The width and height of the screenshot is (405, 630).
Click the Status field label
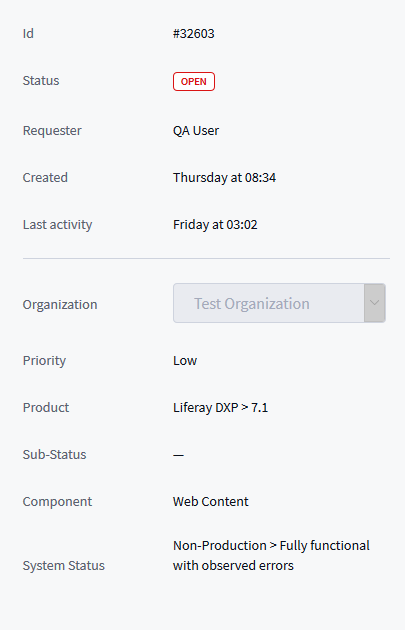click(41, 80)
